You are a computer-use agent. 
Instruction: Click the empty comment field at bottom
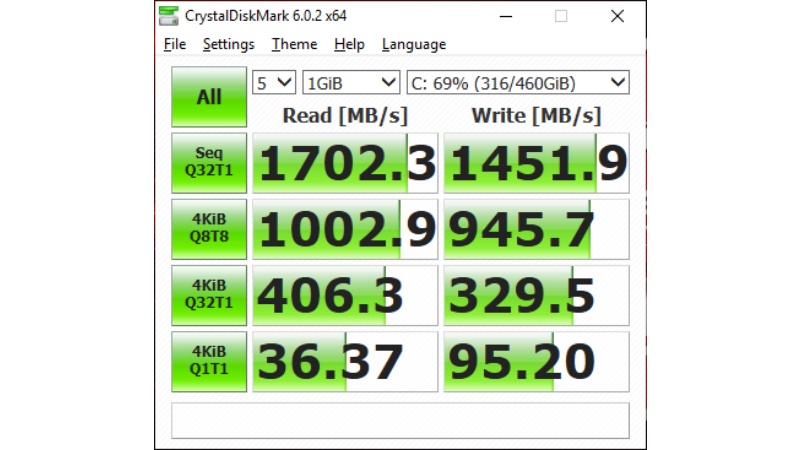[401, 421]
